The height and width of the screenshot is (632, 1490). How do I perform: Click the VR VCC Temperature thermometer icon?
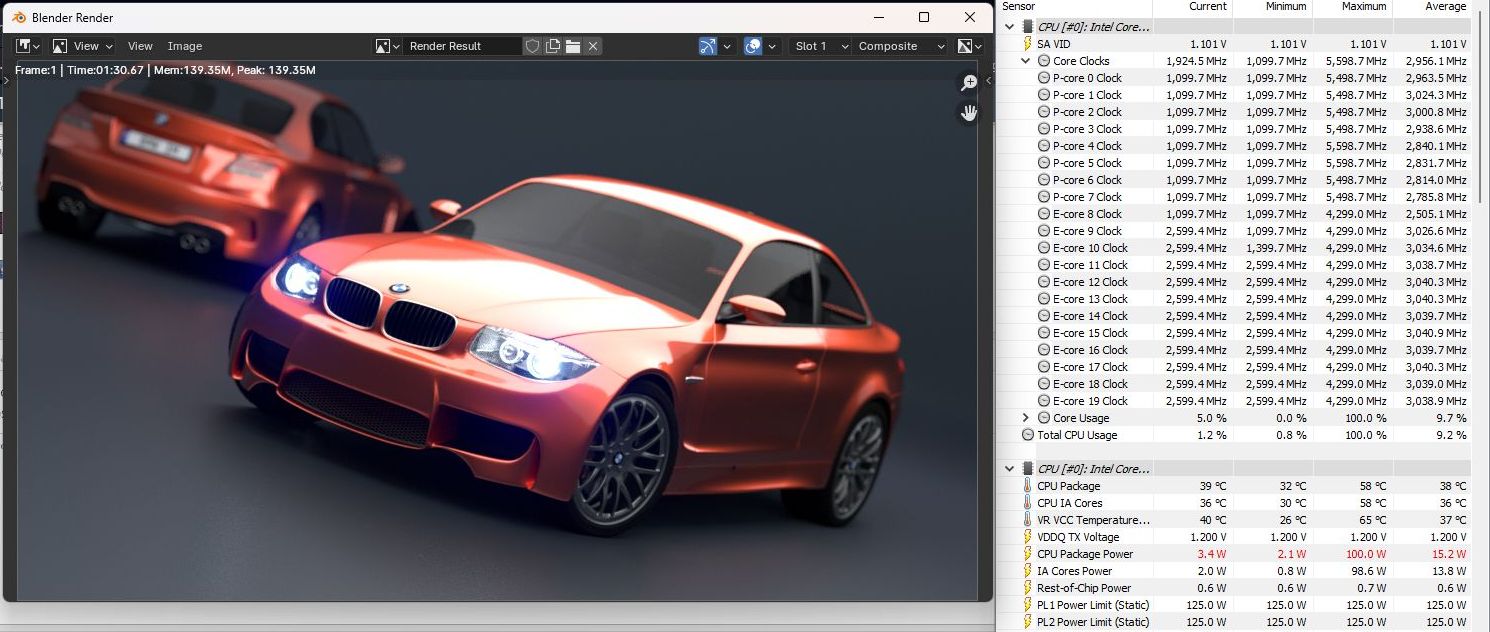1027,520
